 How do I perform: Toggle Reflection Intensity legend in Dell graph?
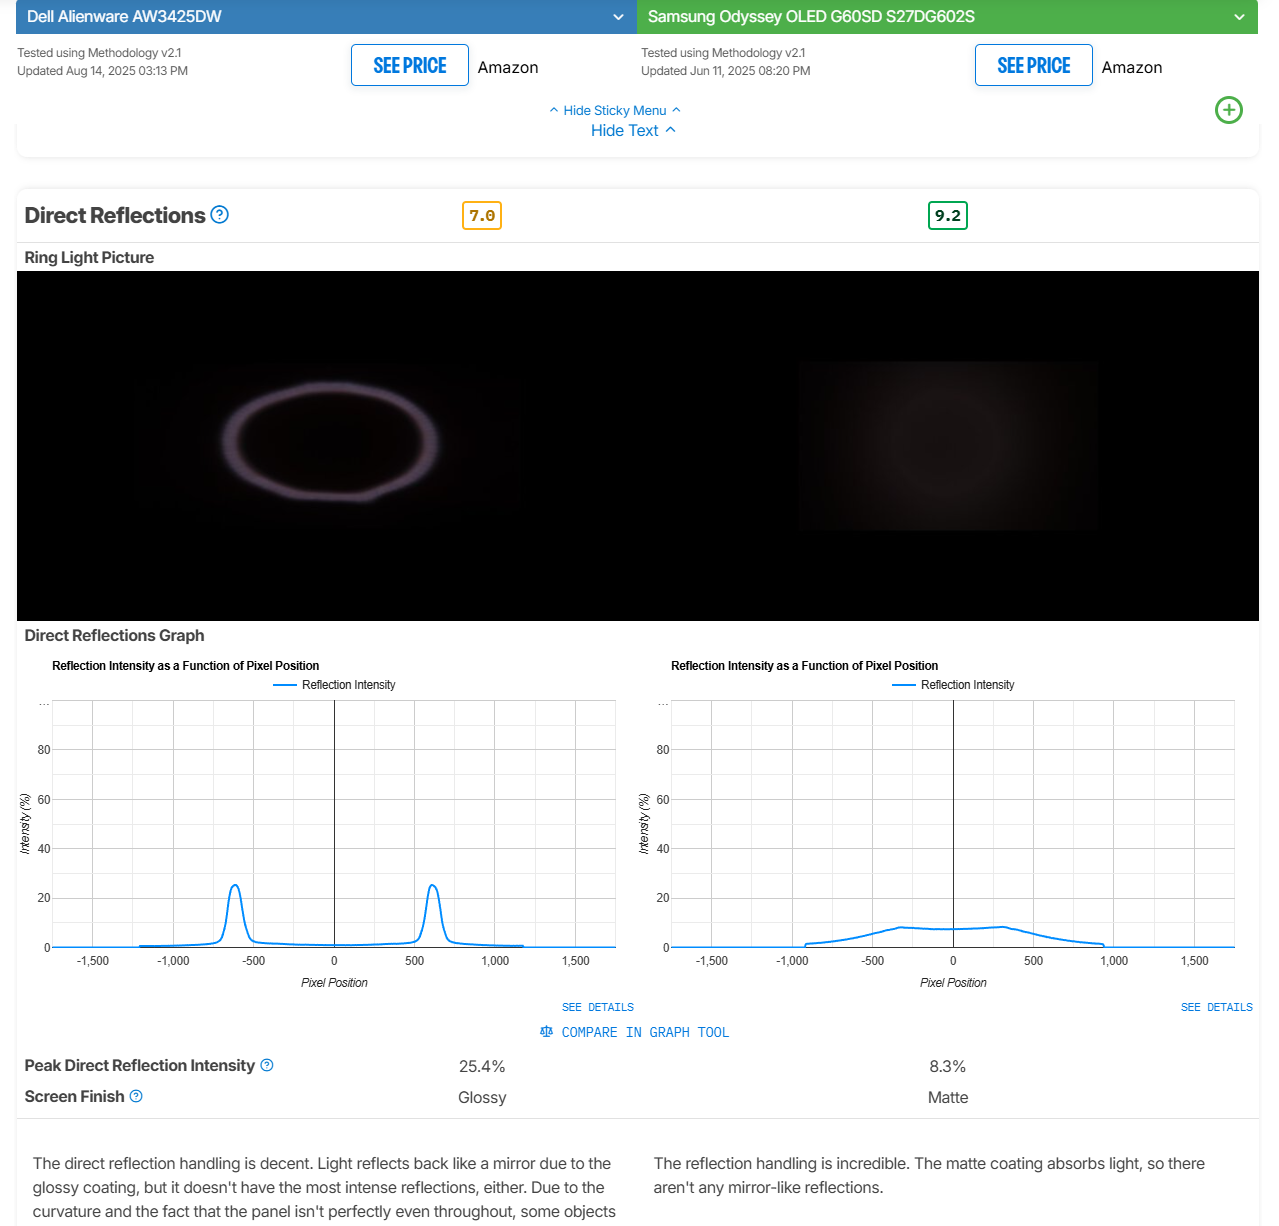[x=335, y=685]
